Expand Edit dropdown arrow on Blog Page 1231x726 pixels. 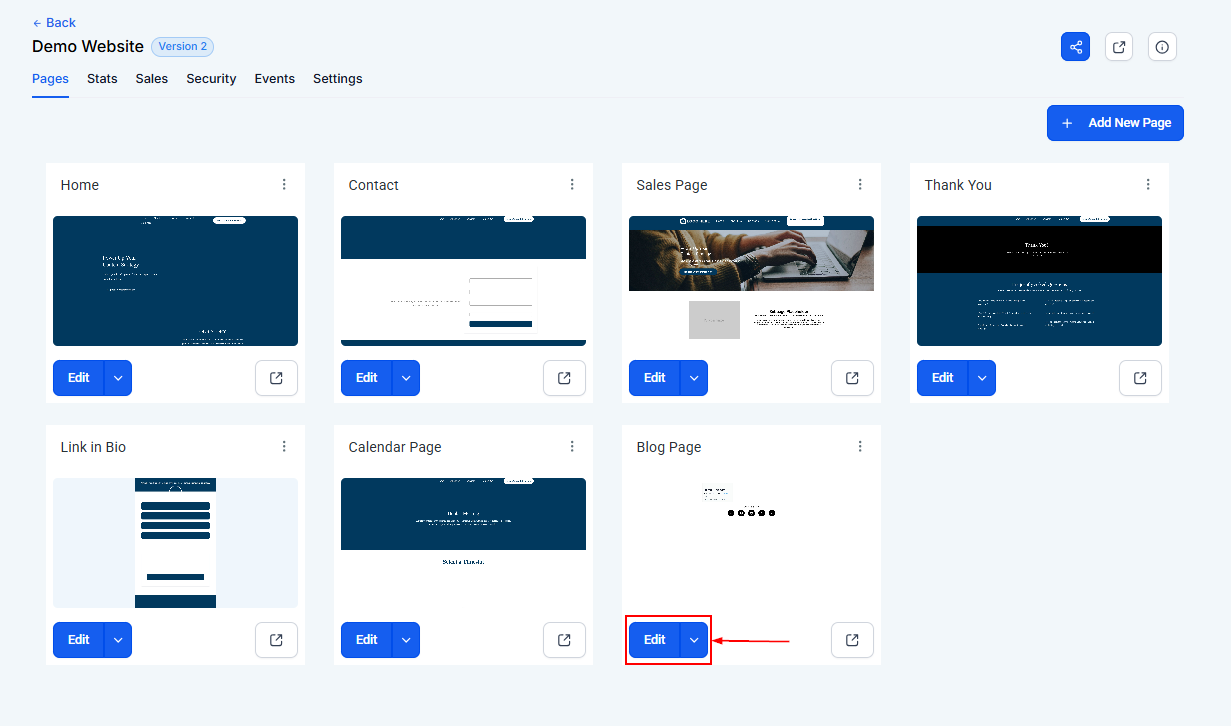point(694,640)
